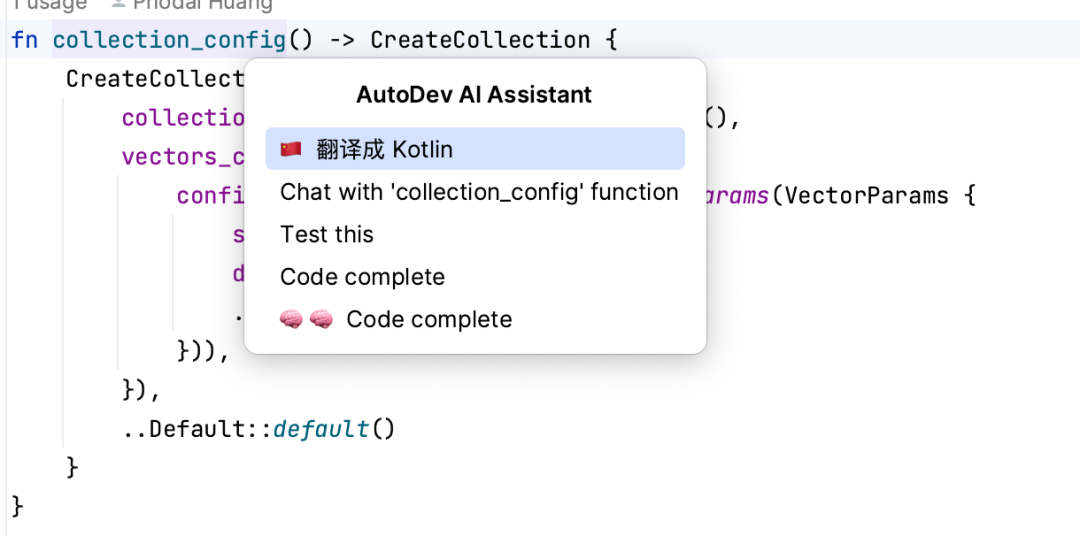Click the first brain emoji icon
Viewport: 1080px width, 536px height.
pos(291,319)
